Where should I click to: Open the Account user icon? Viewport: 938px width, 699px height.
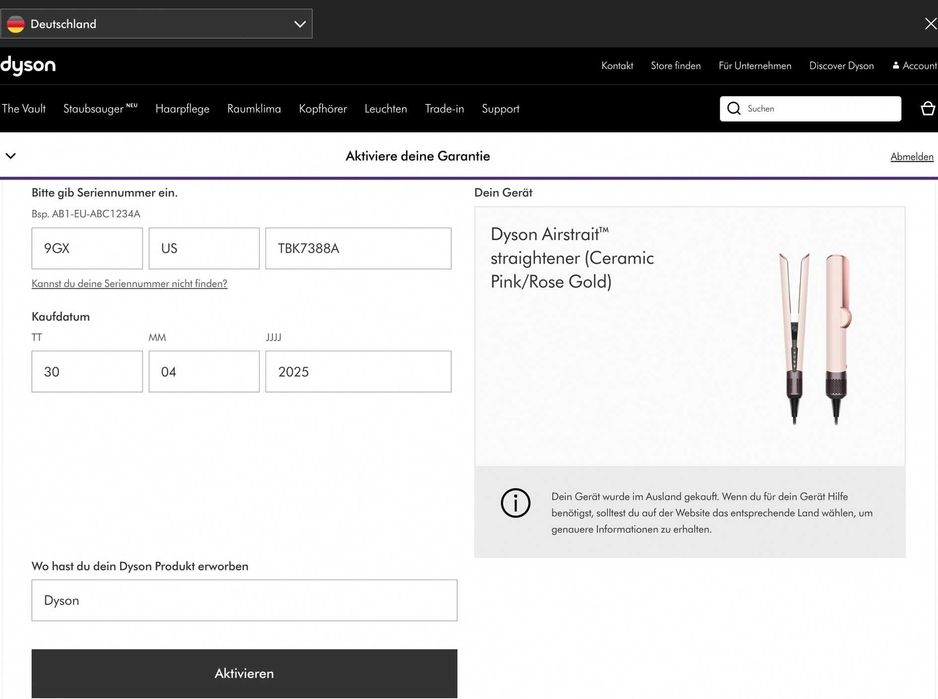[x=896, y=66]
